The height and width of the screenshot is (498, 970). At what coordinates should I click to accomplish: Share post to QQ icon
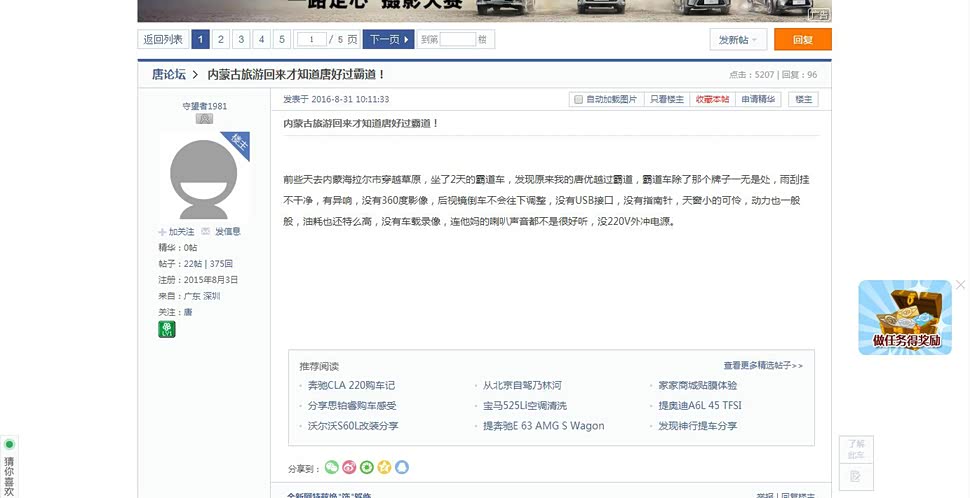point(402,467)
